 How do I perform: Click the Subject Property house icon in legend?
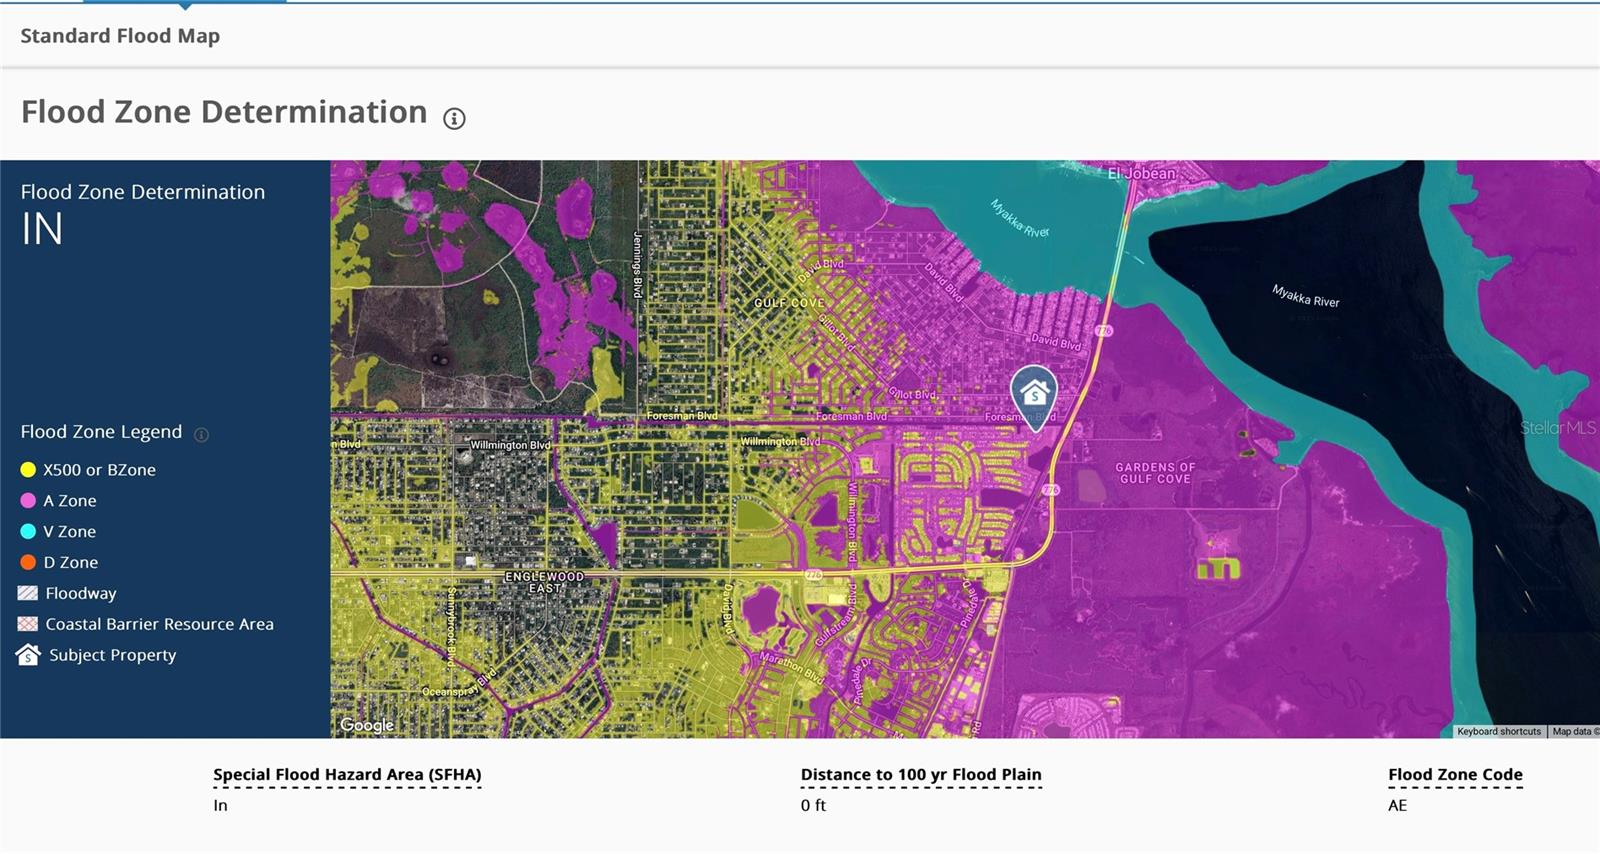[28, 655]
